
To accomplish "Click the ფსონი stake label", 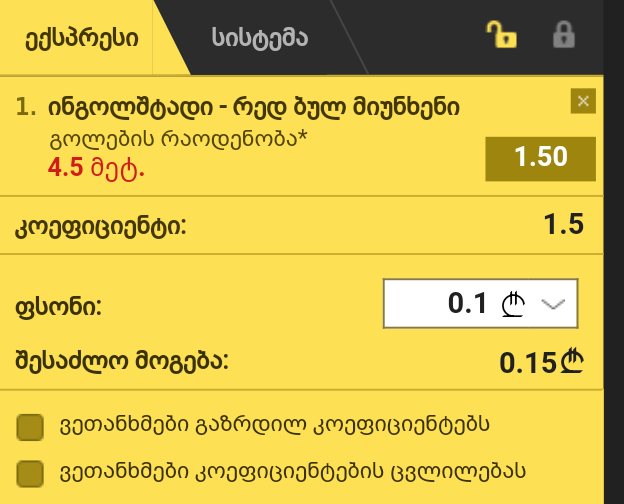I will pyautogui.click(x=58, y=307).
